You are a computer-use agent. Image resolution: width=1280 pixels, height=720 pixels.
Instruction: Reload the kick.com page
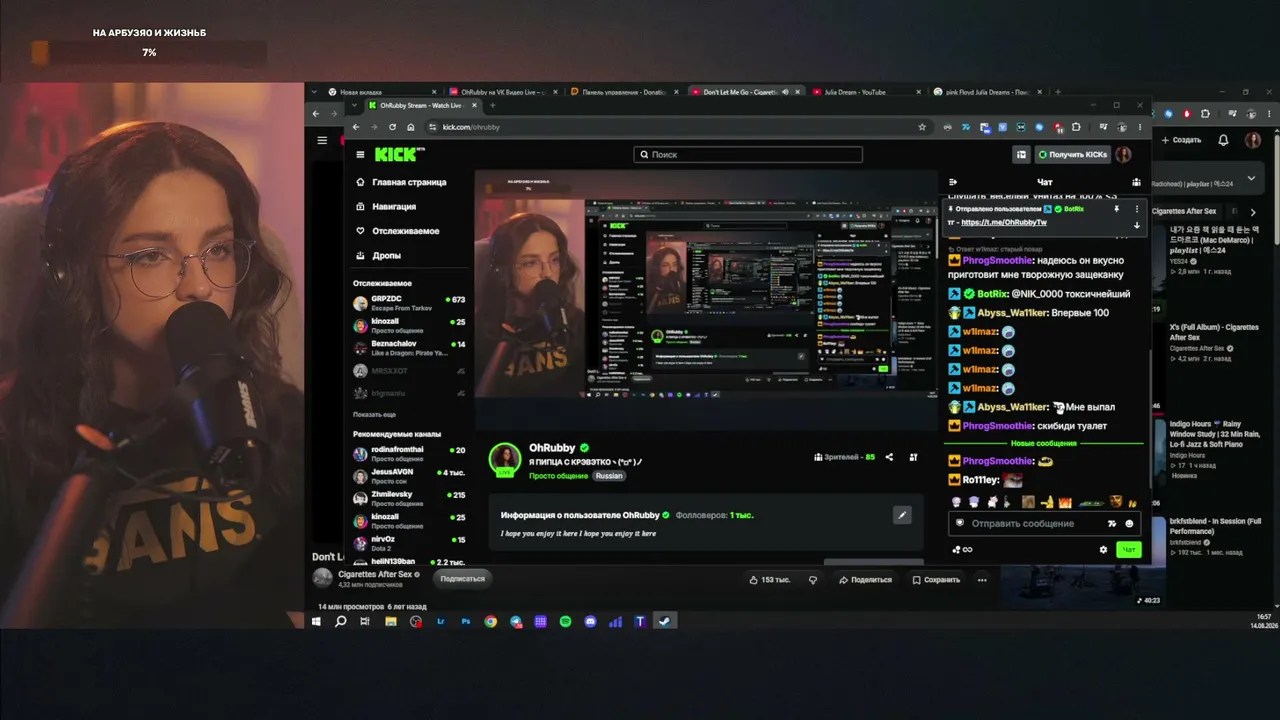[x=392, y=127]
